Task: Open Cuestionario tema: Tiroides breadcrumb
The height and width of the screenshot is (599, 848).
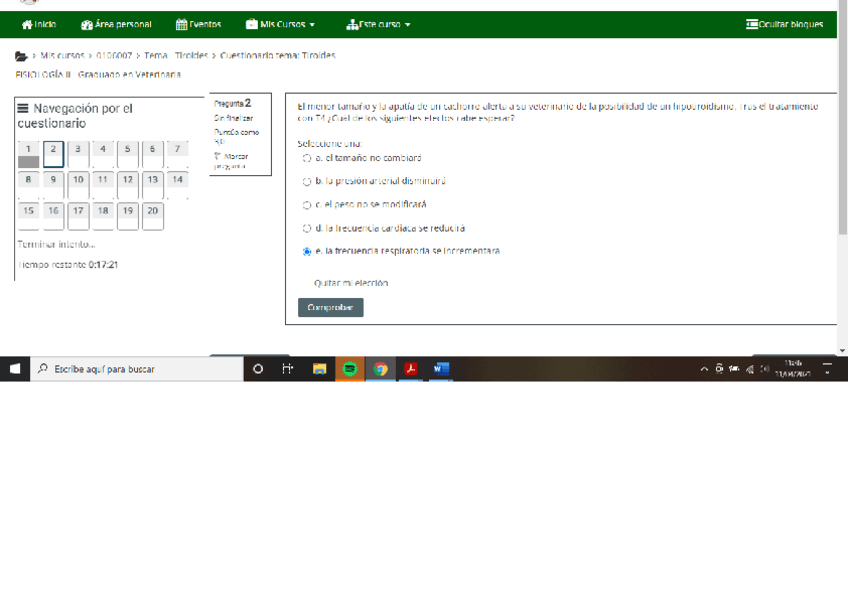Action: point(277,55)
